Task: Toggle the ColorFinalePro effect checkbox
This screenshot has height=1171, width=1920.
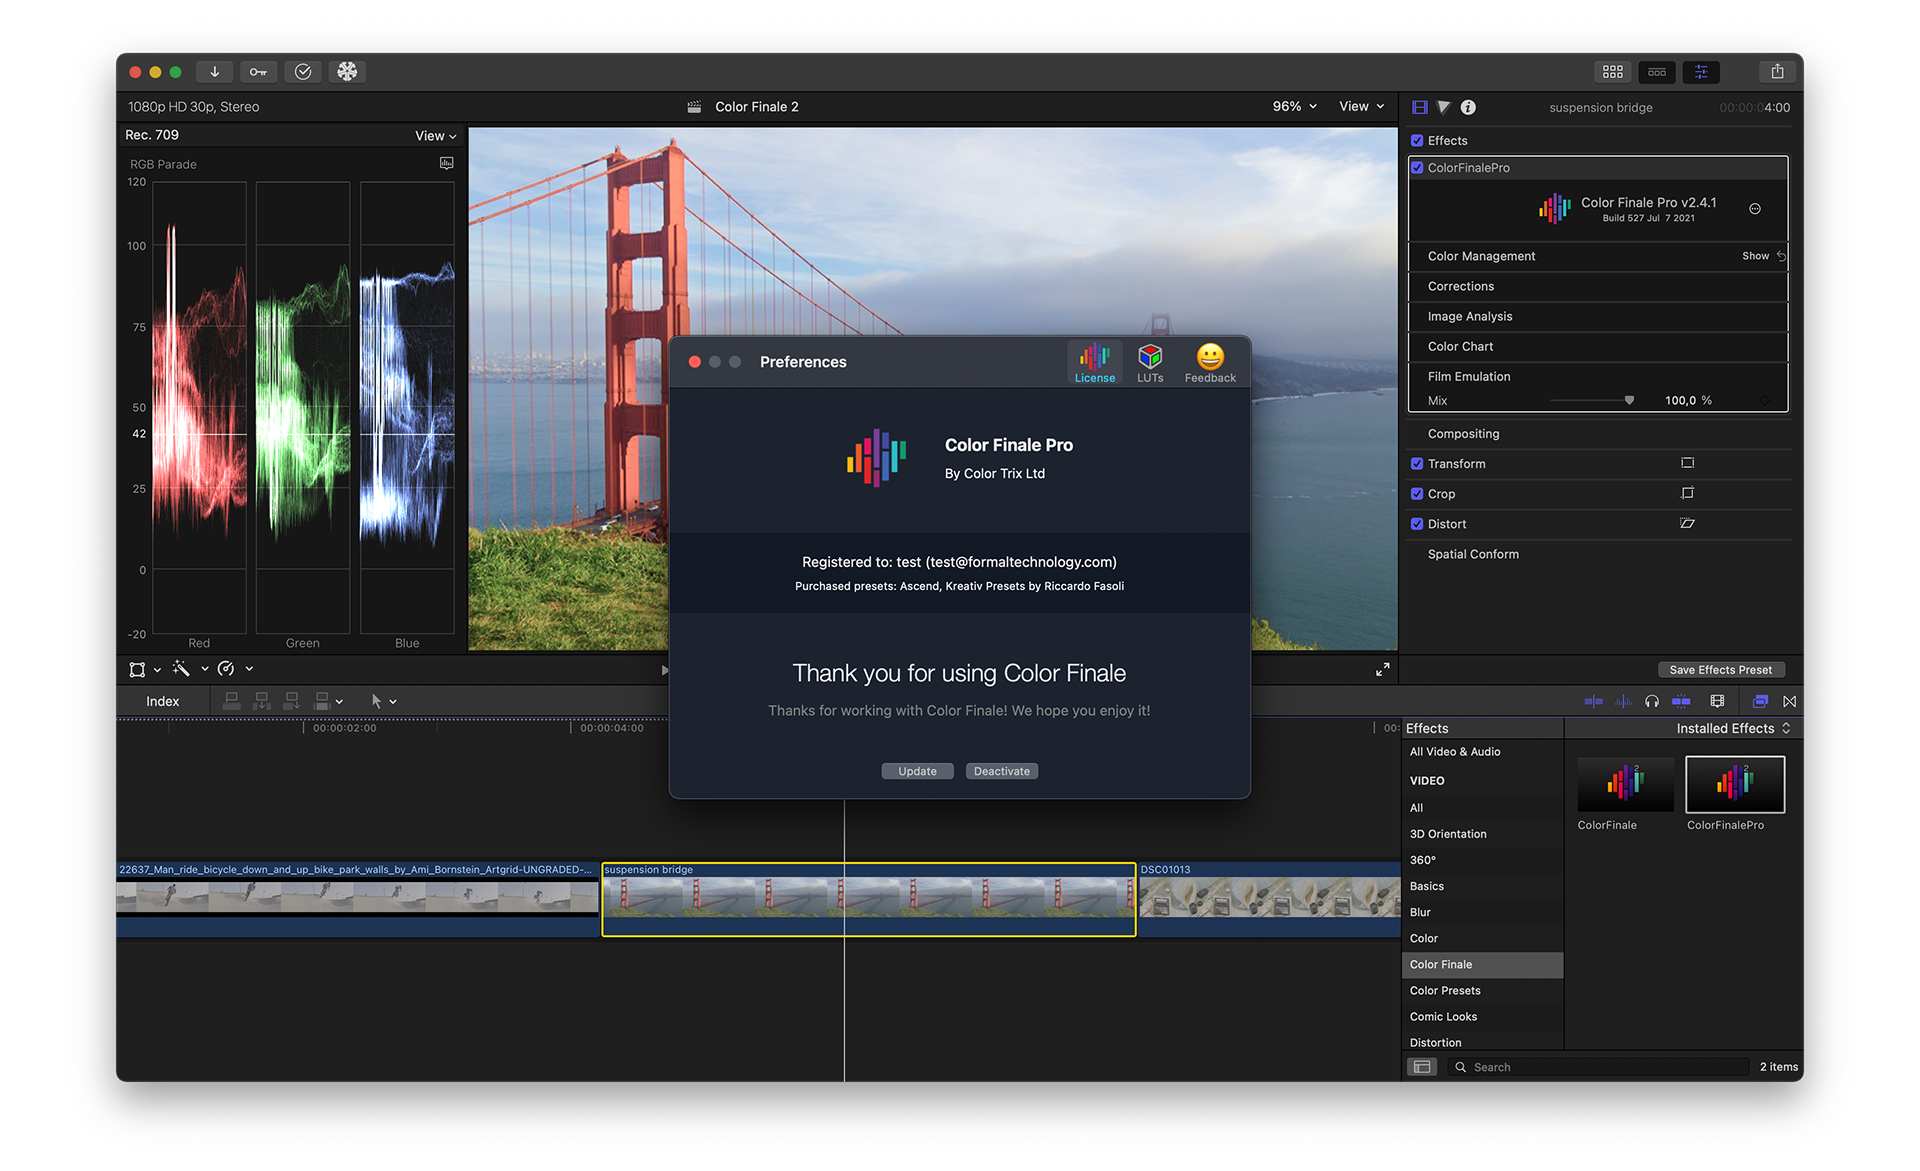Action: [x=1417, y=166]
